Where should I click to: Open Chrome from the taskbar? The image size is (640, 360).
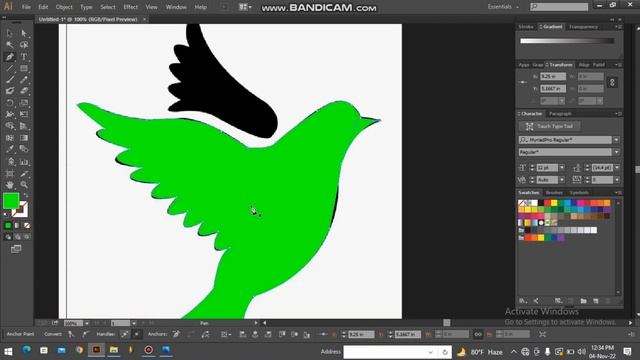click(x=79, y=350)
